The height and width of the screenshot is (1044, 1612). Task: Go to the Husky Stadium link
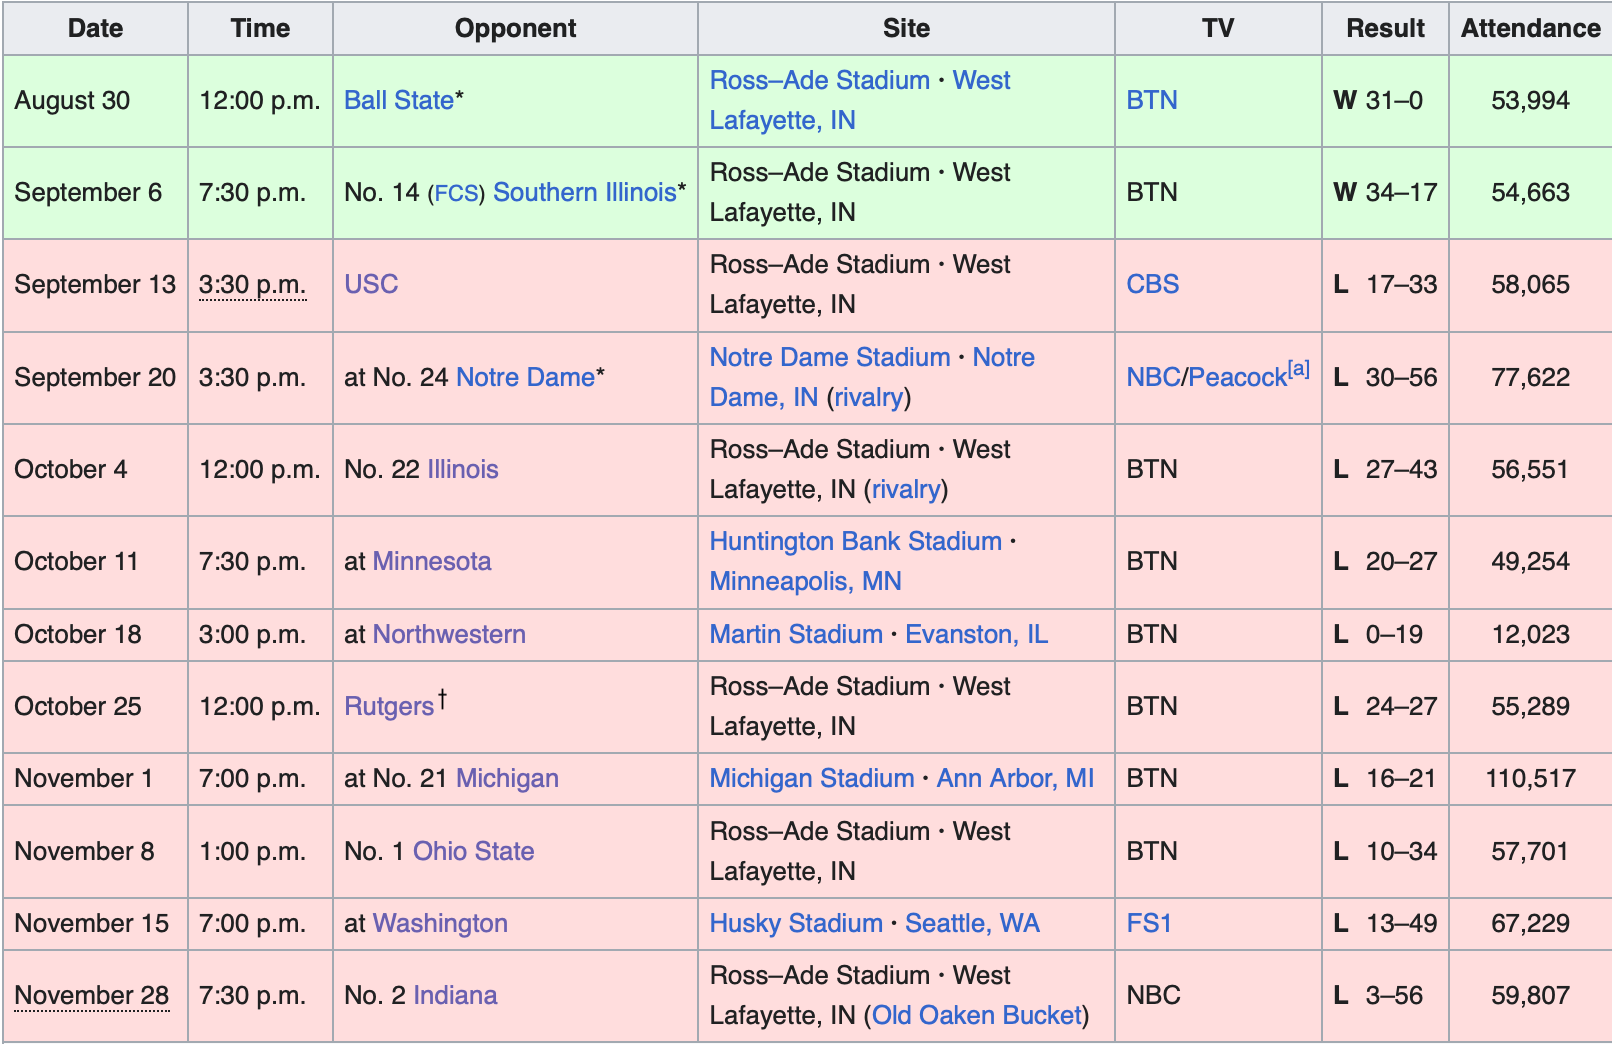point(796,923)
